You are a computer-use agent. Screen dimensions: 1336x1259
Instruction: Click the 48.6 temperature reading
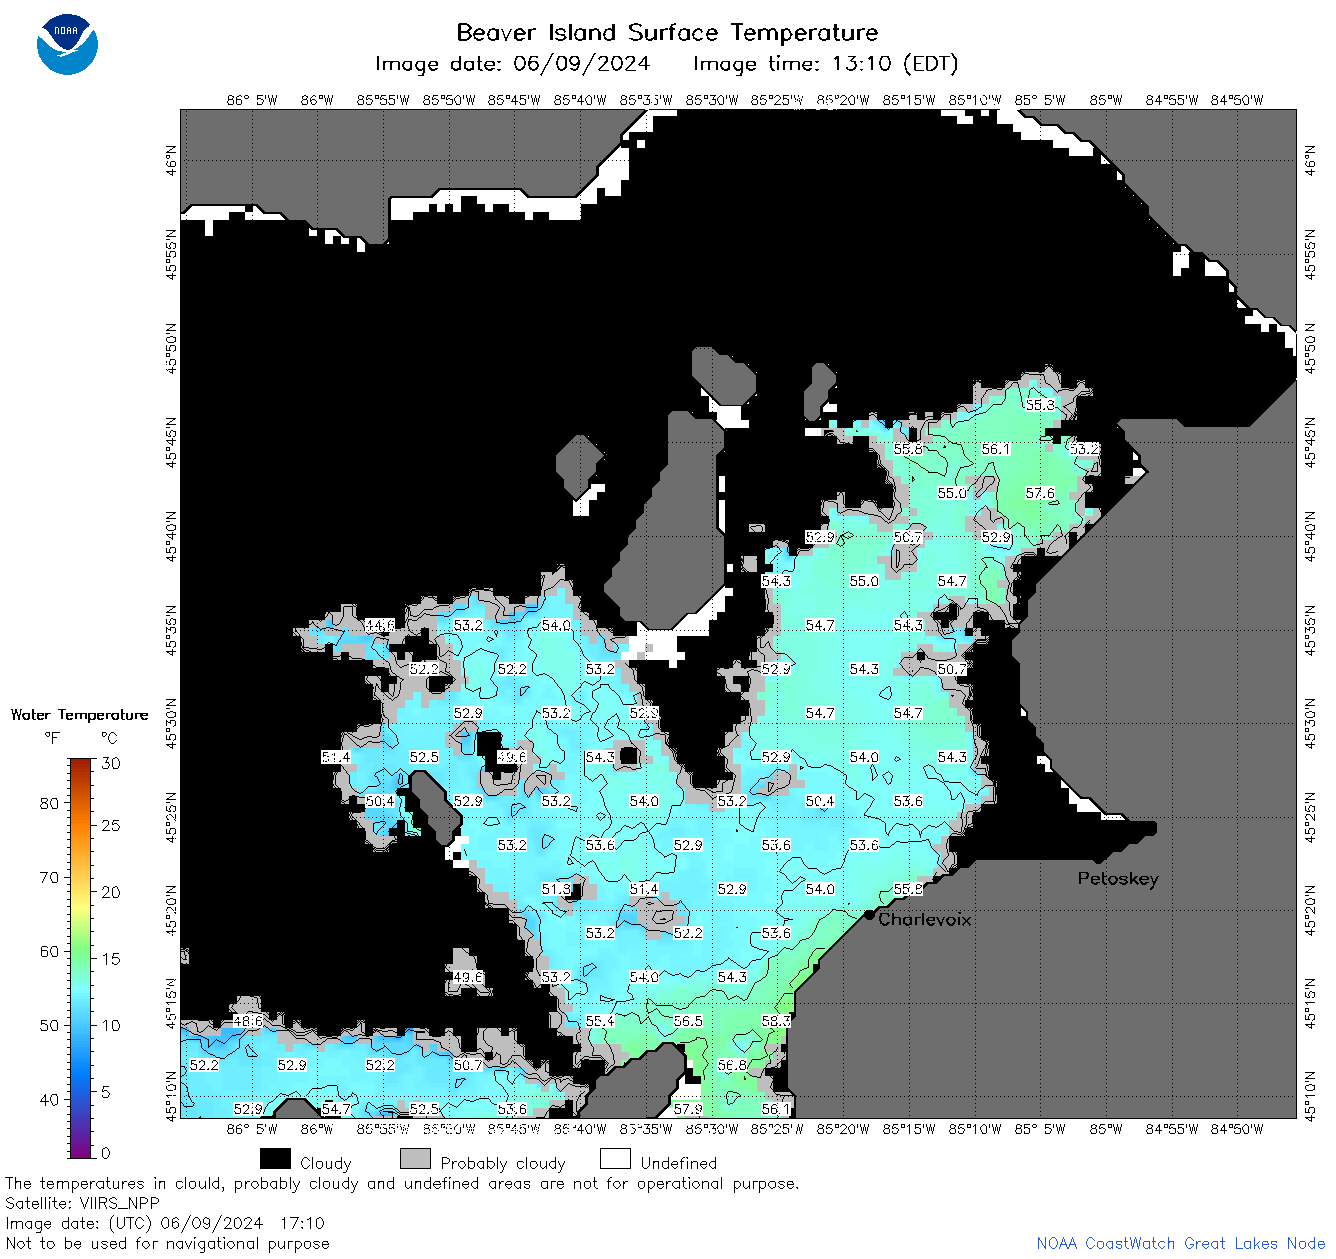coord(248,1021)
